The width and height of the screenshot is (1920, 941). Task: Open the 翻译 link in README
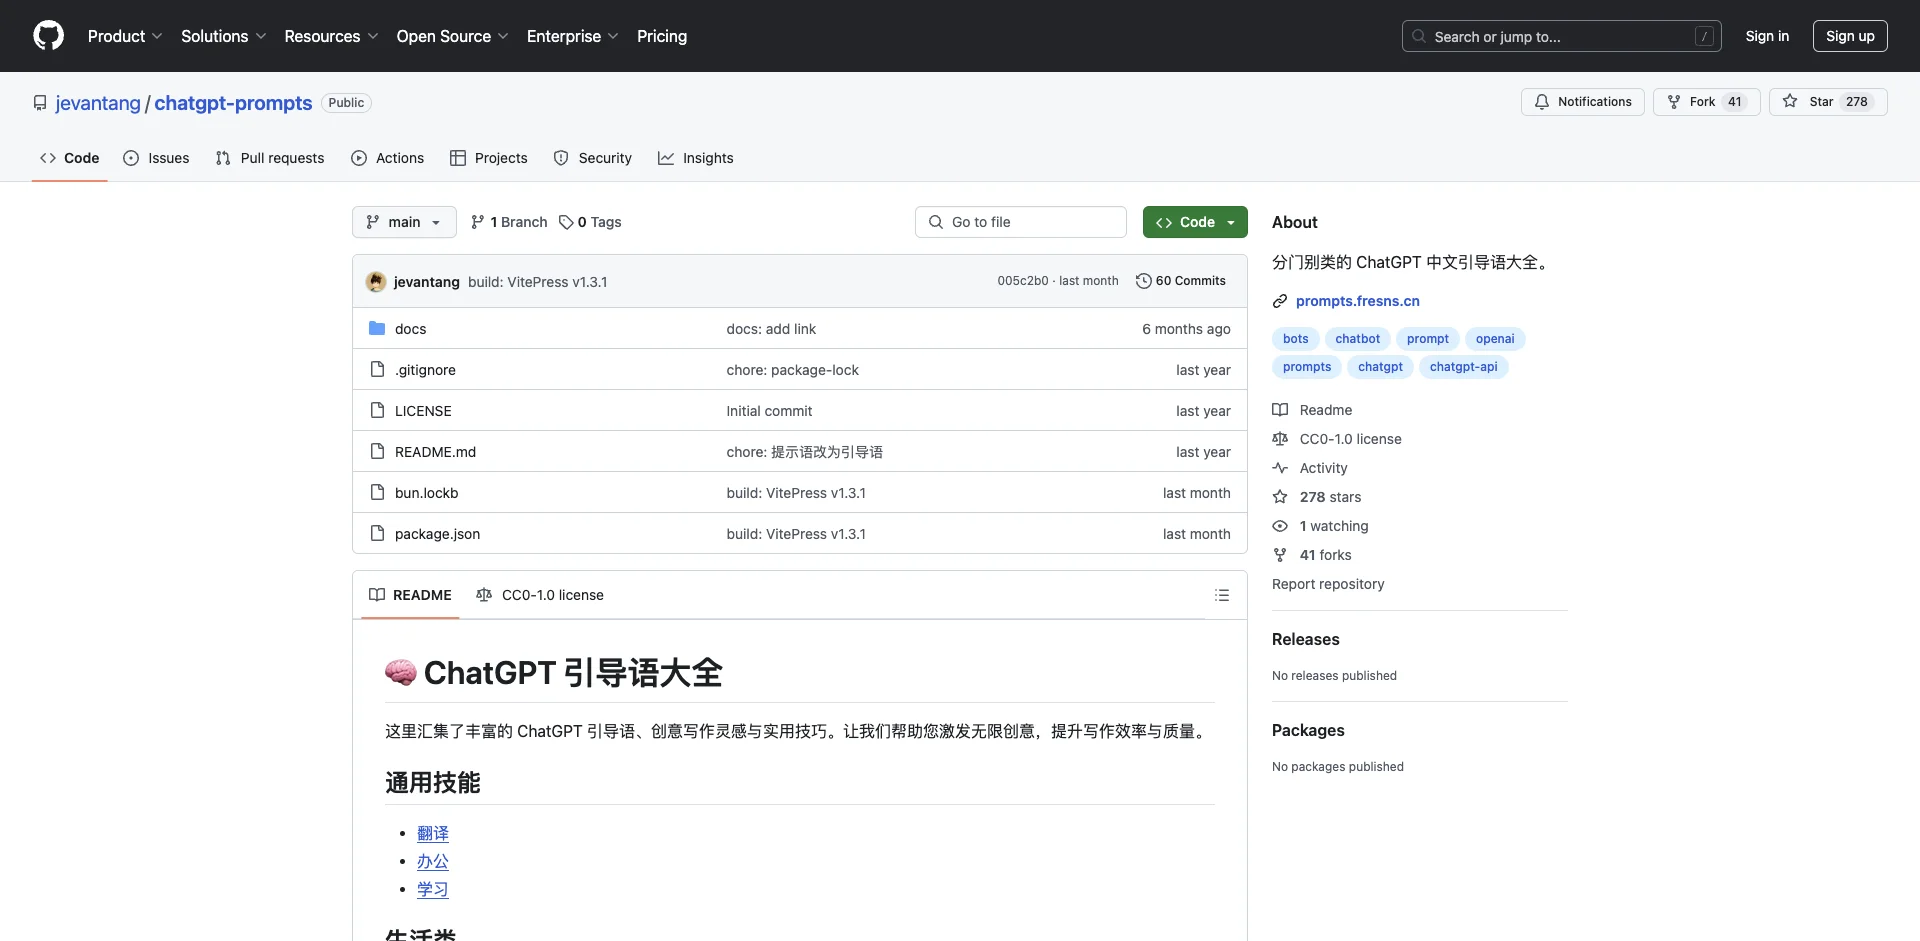433,834
